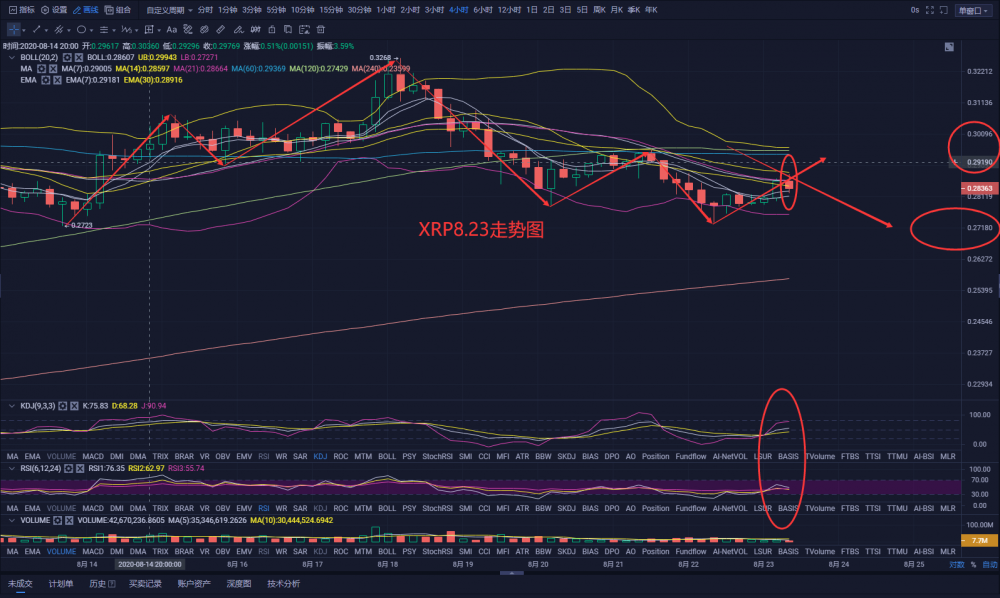Open the 计划单 tab
Screen dimensions: 1000x598
(61, 584)
